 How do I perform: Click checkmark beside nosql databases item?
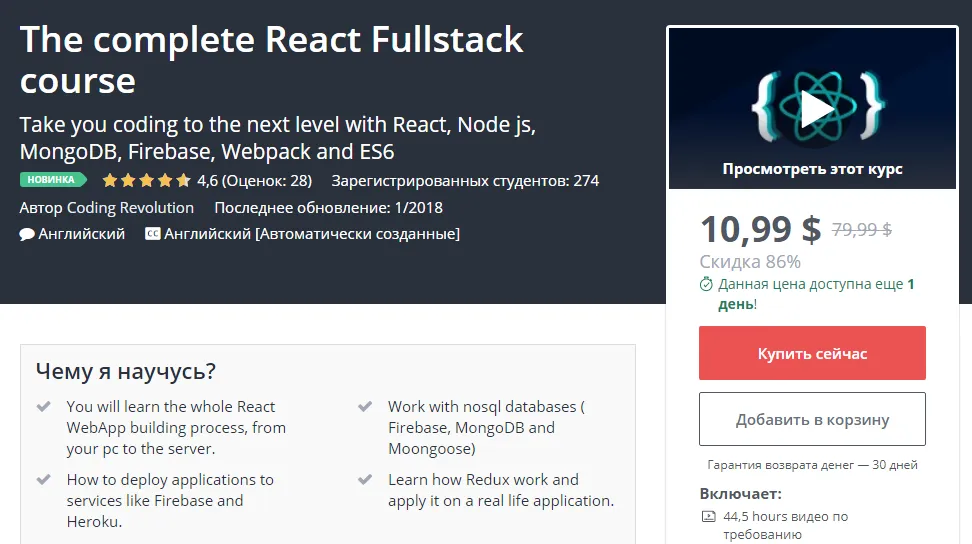pyautogui.click(x=365, y=407)
